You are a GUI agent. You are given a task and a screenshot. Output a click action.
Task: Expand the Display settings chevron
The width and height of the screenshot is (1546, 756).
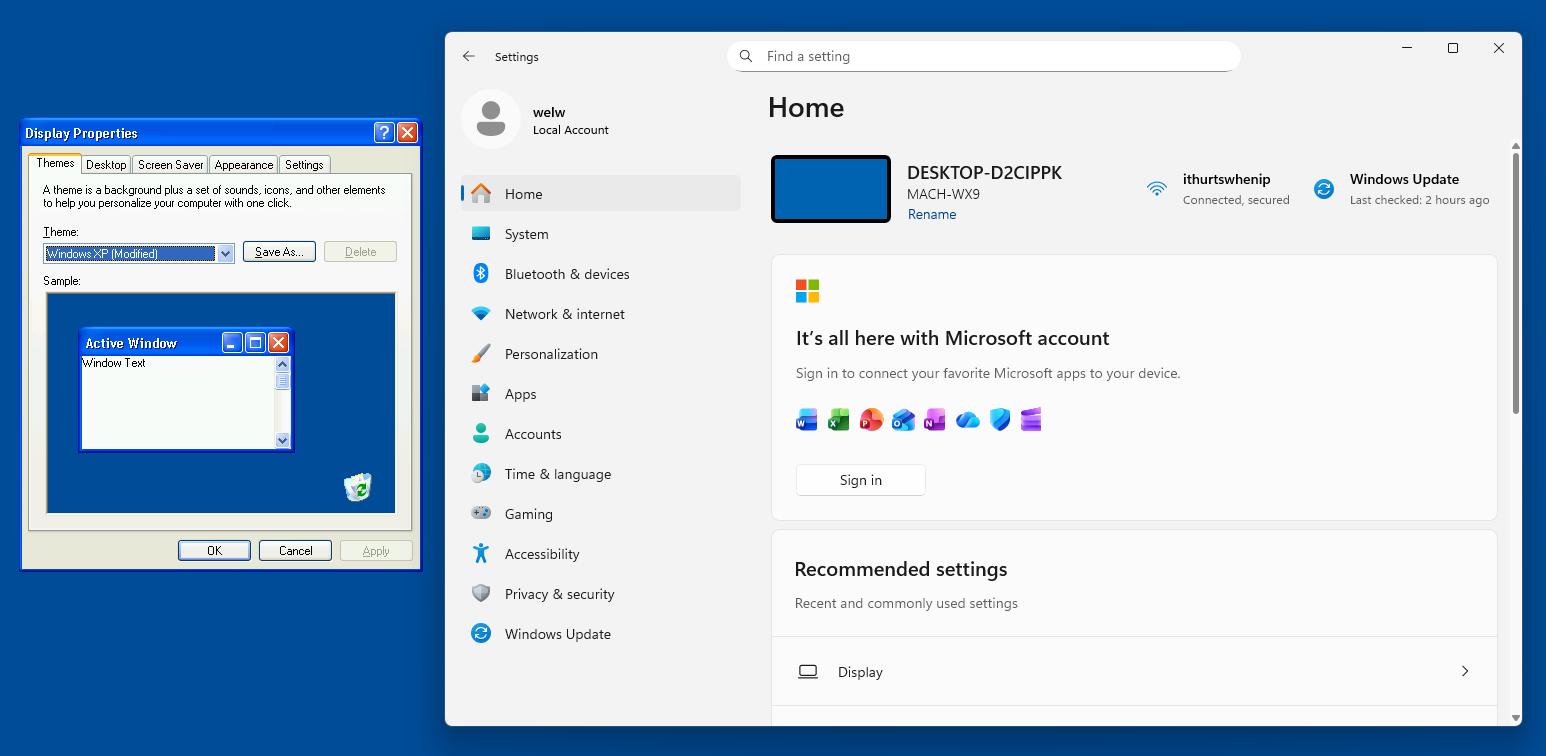pyautogui.click(x=1464, y=672)
